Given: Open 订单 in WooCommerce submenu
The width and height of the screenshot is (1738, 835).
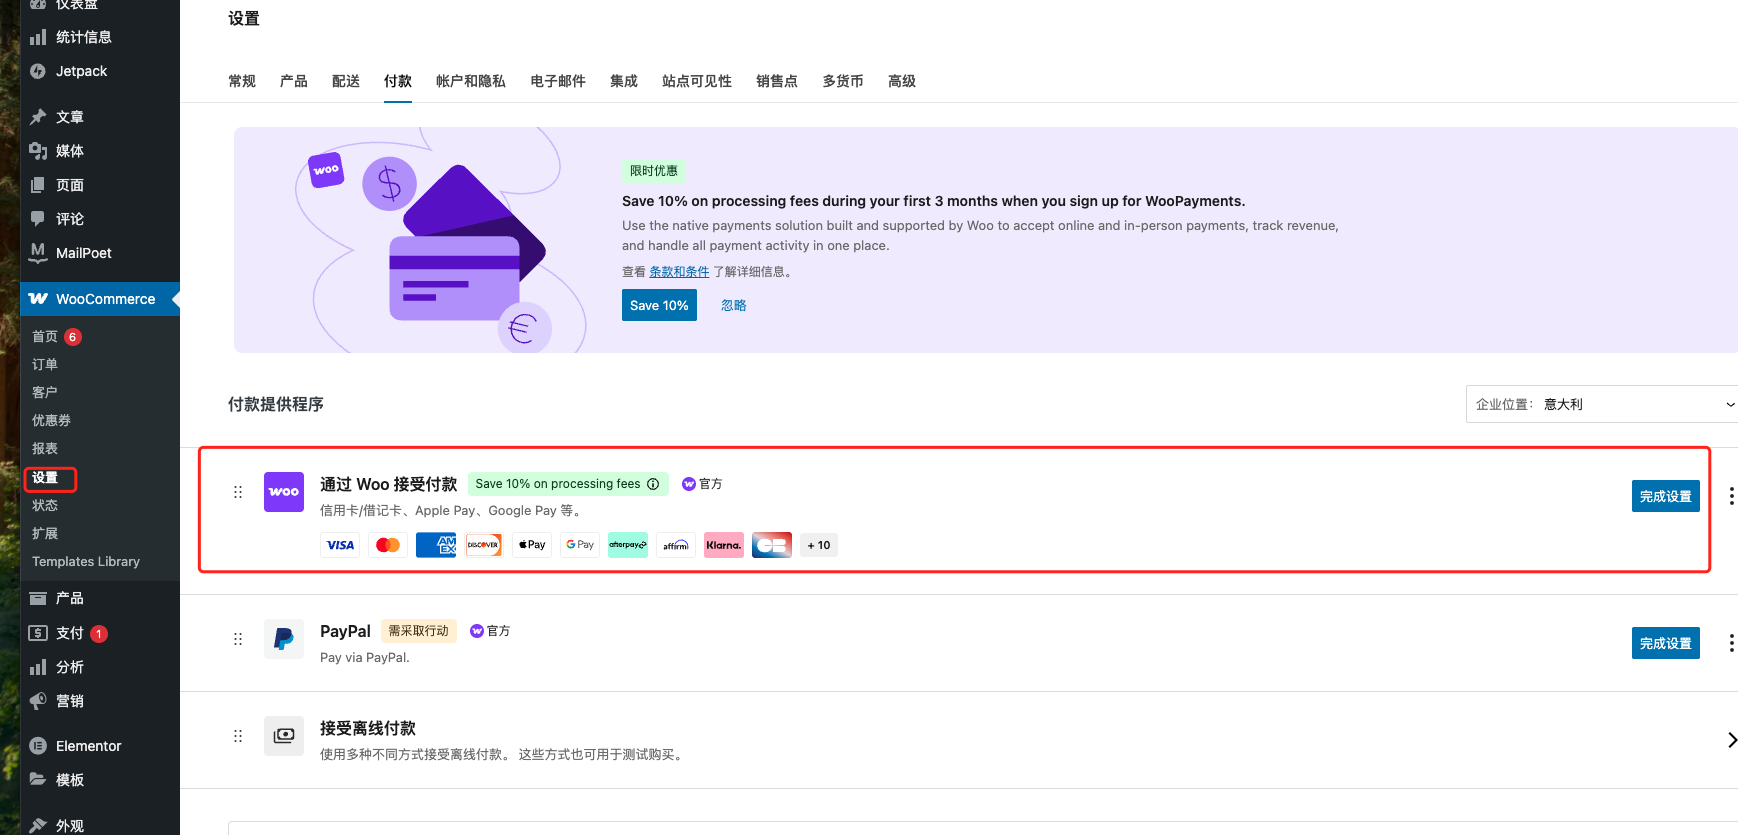Looking at the screenshot, I should pos(45,365).
